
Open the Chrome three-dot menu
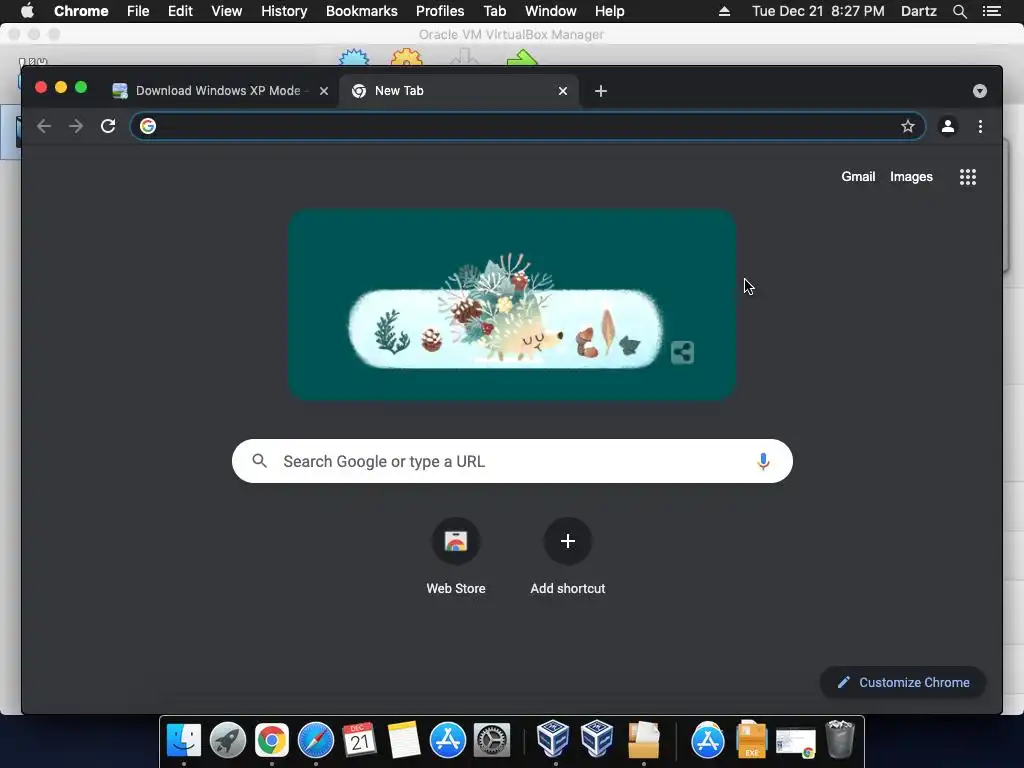(x=980, y=126)
